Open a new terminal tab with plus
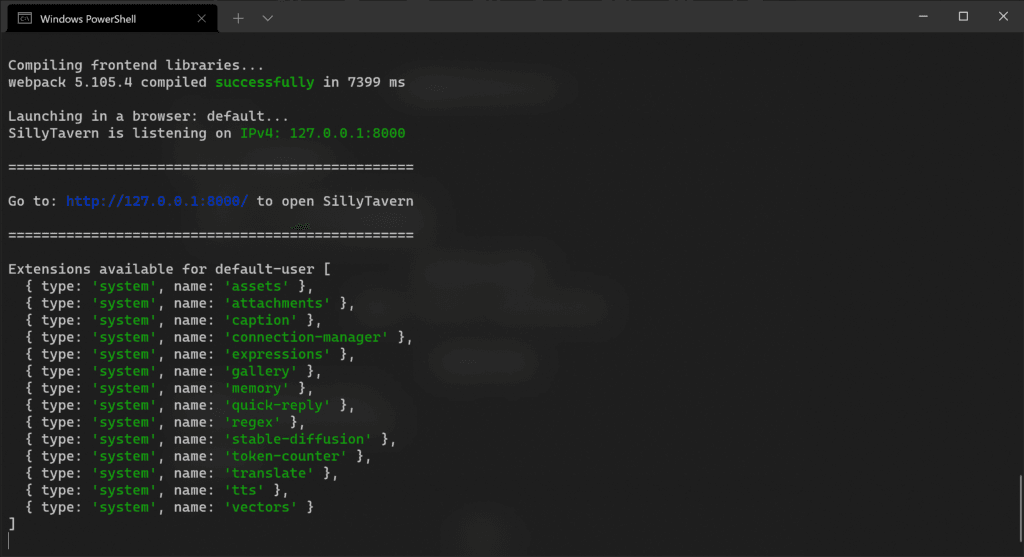Screen dimensions: 1024x557 238,18
